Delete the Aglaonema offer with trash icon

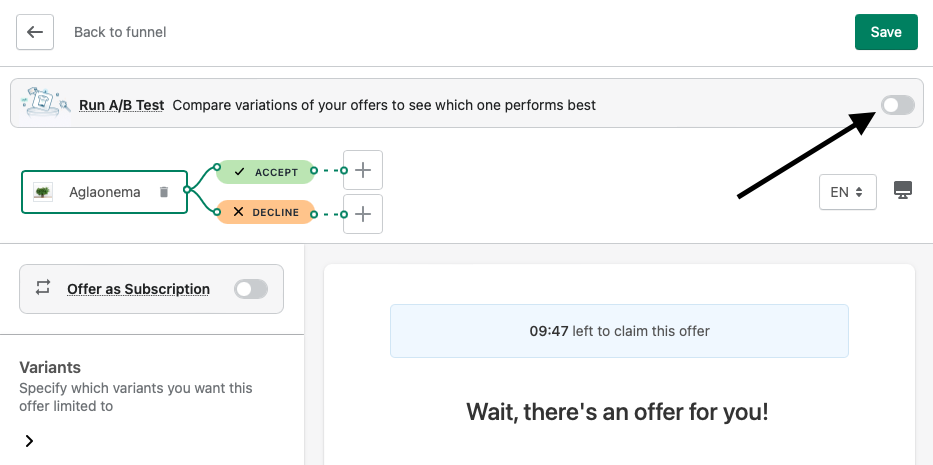click(164, 192)
